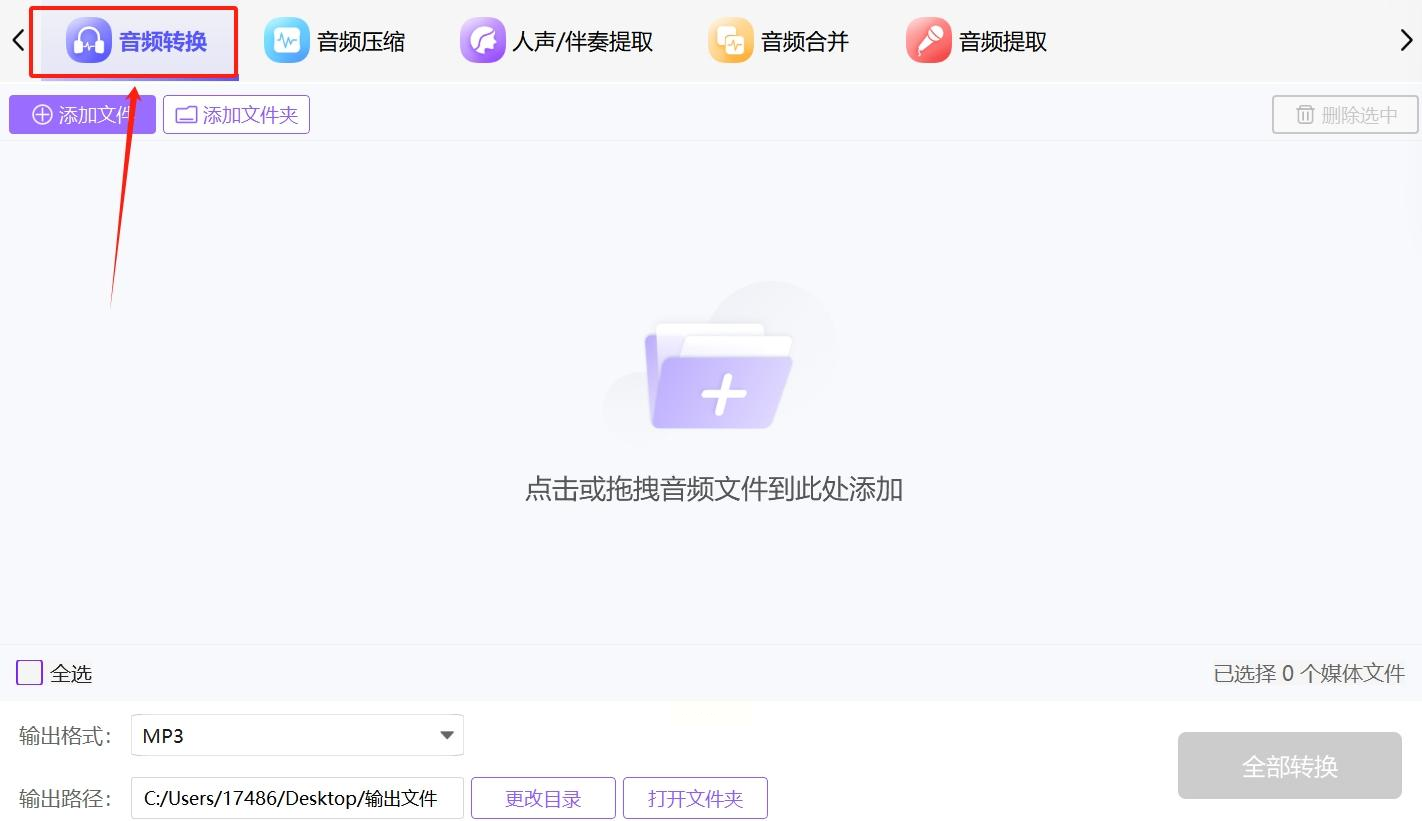Select the blue waveform Audio Compress icon
Screen dimensions: 1422x821
pos(287,41)
